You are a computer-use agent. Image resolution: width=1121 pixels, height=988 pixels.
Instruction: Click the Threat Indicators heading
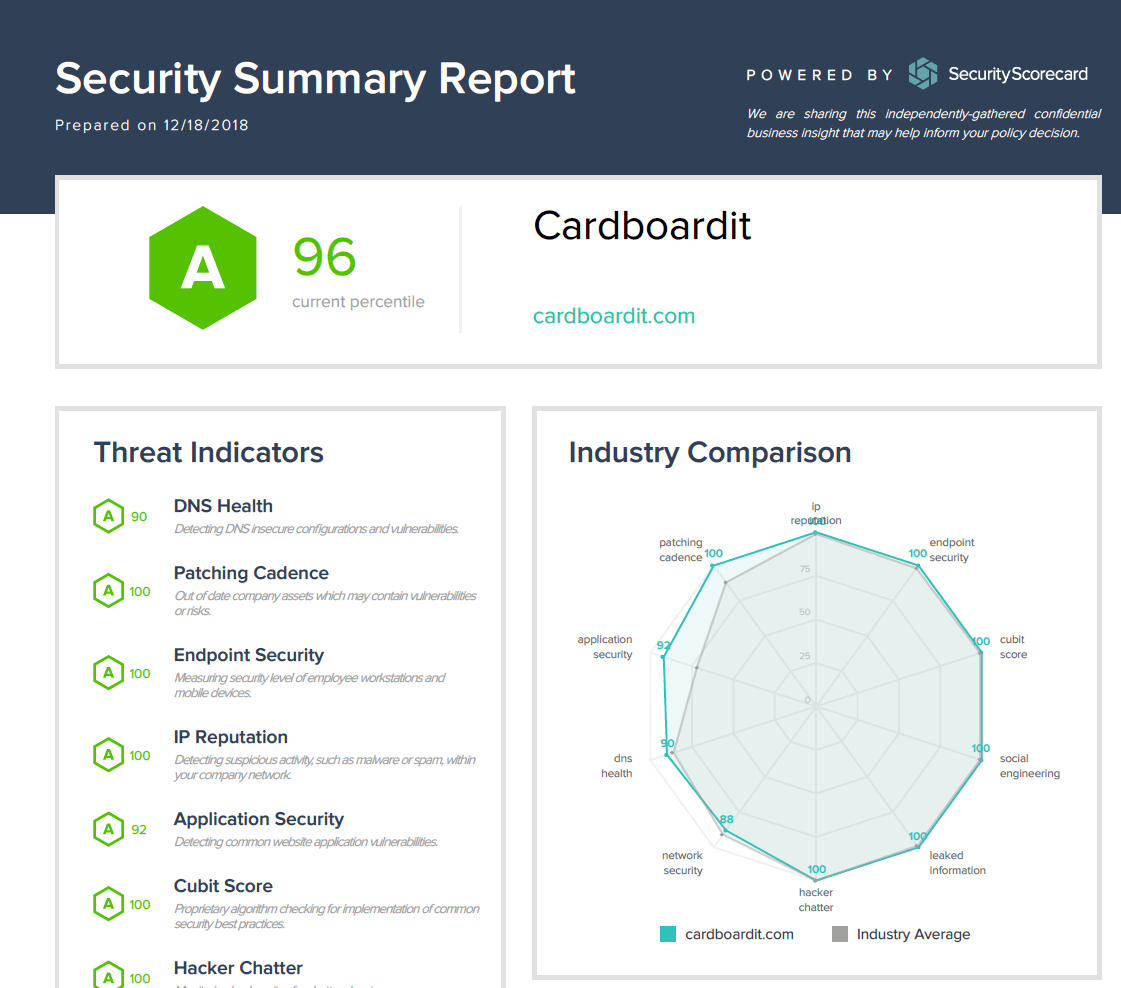[x=209, y=453]
